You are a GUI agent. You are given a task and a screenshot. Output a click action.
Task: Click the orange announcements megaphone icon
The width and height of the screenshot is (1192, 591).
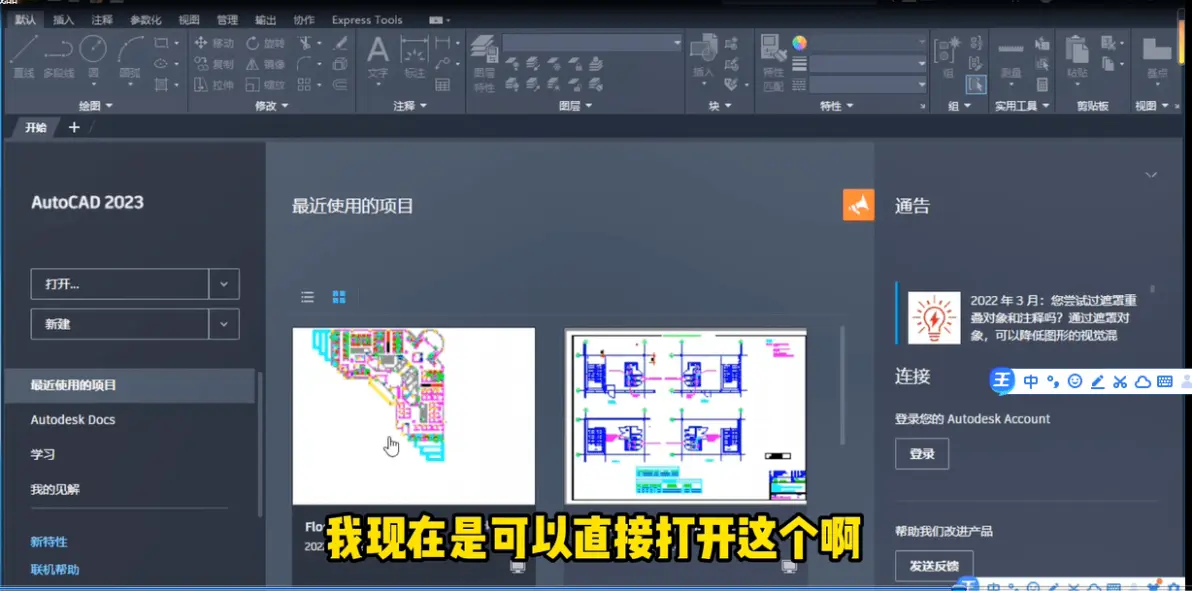coord(858,205)
